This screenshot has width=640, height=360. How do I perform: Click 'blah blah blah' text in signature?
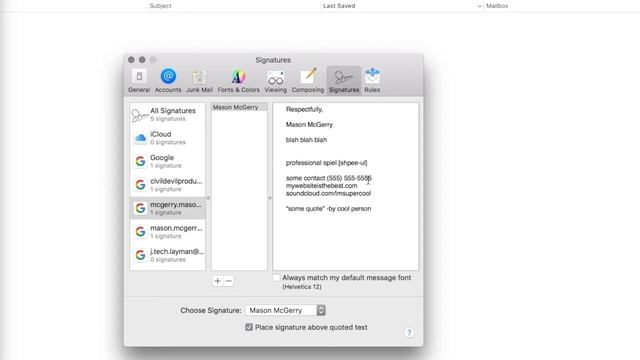306,140
